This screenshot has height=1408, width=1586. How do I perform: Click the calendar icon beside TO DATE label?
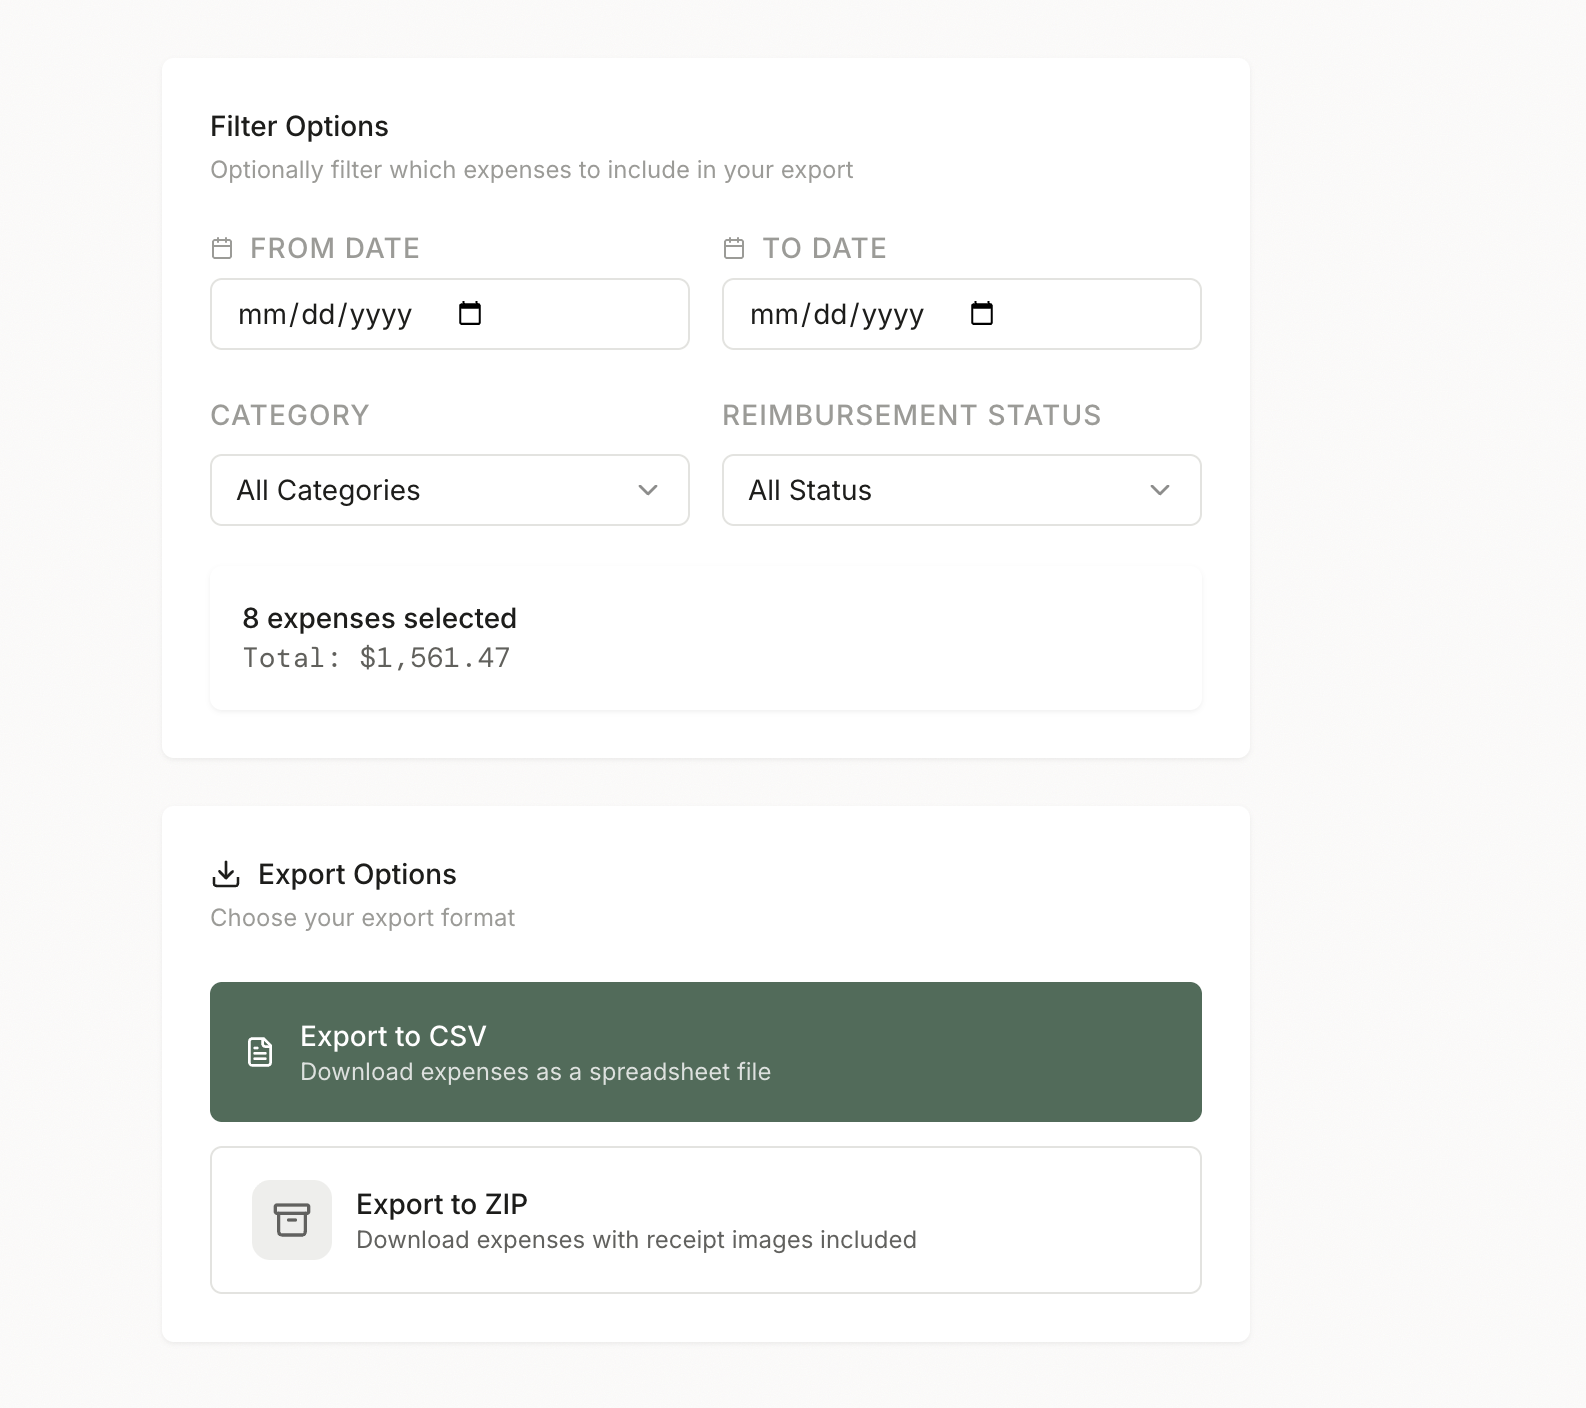click(x=734, y=248)
